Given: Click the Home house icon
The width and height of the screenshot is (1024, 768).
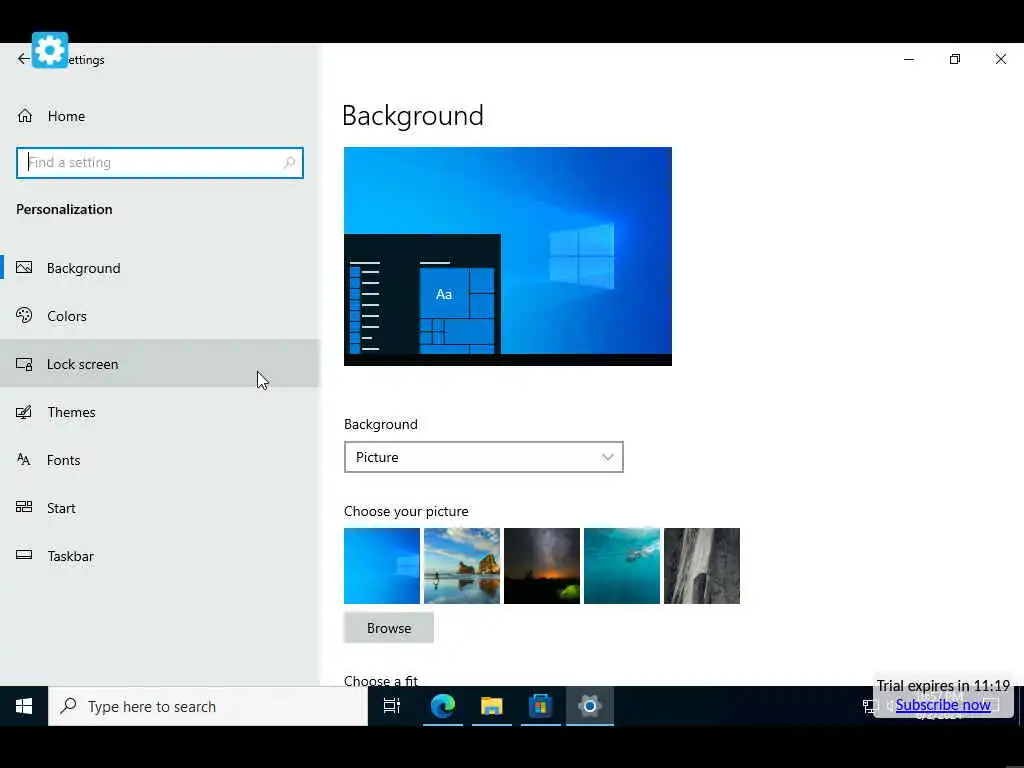Looking at the screenshot, I should point(25,116).
